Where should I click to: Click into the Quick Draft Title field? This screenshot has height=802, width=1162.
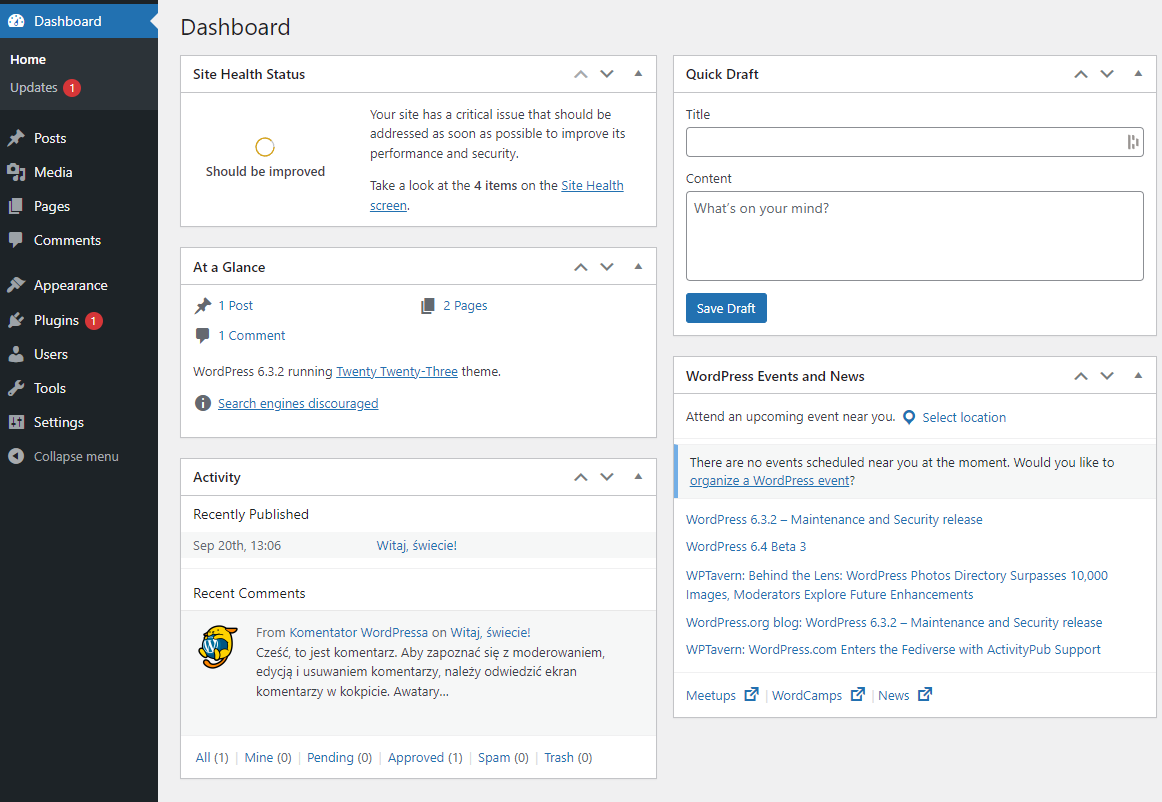(x=914, y=142)
